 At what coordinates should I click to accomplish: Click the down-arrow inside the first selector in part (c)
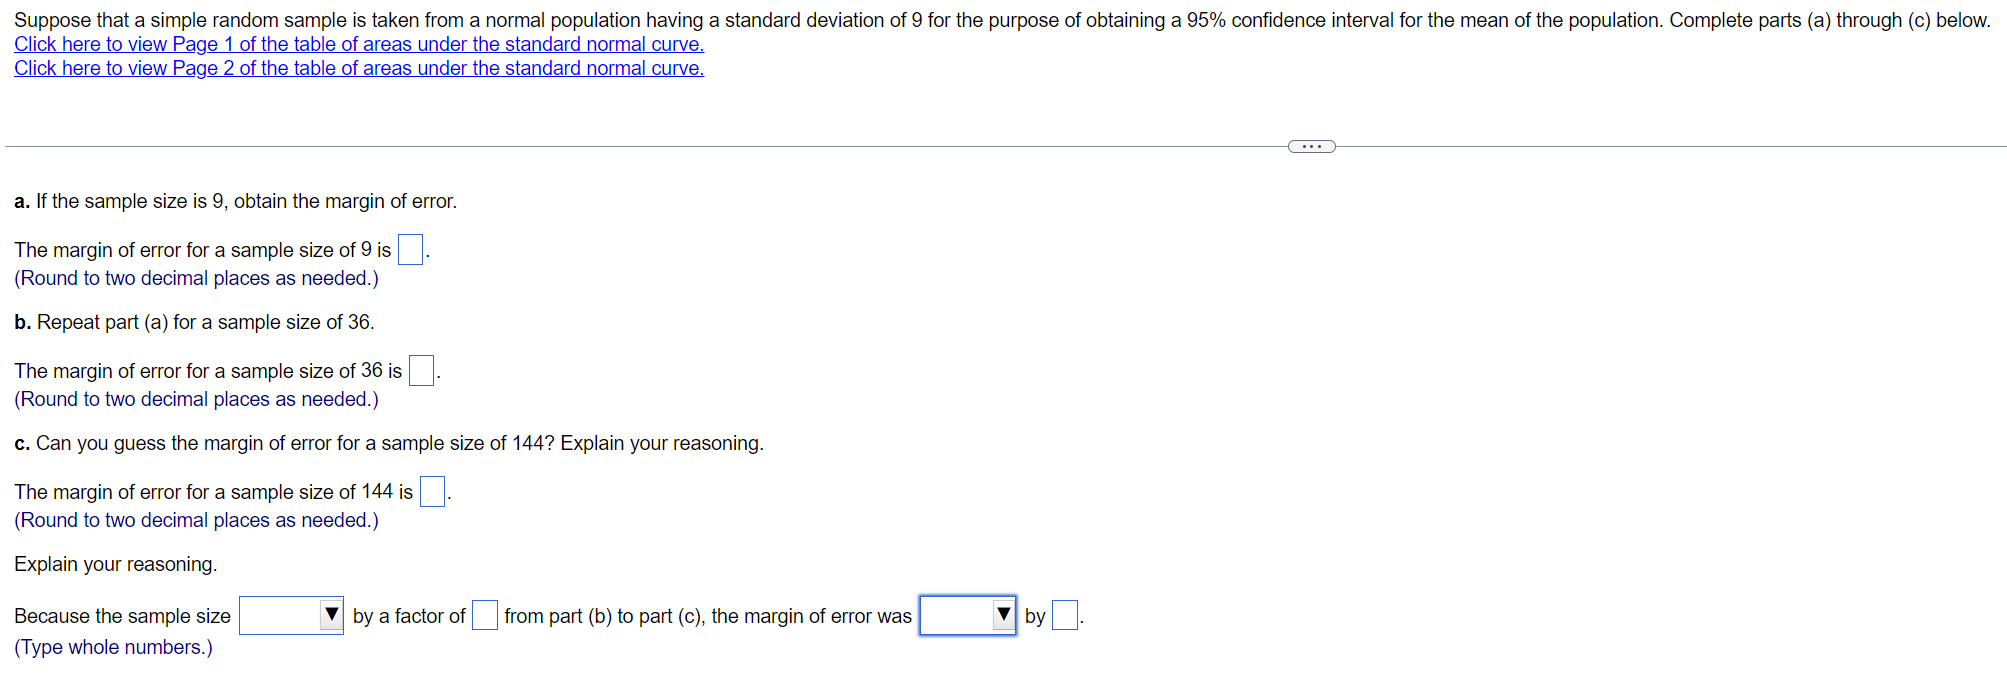point(332,616)
